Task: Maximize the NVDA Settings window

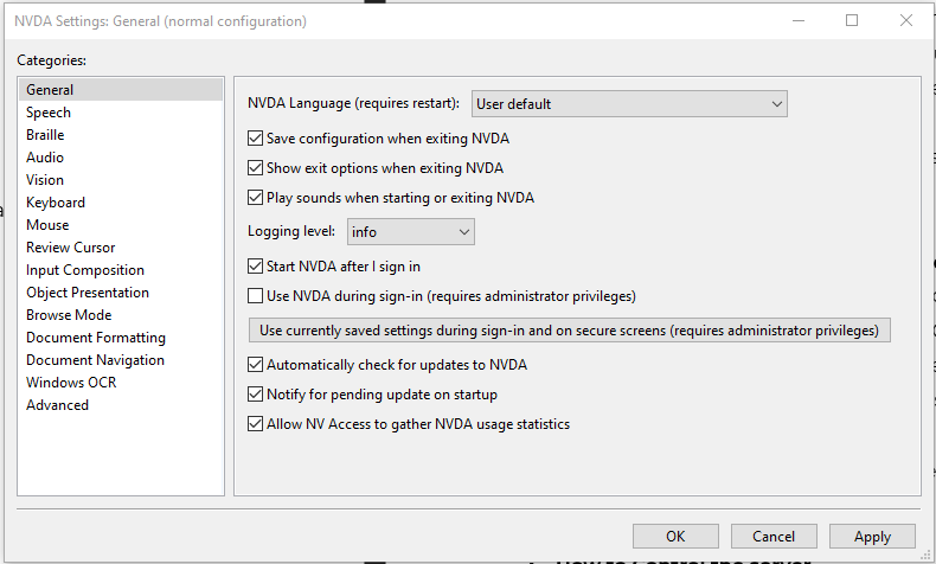Action: pos(852,21)
